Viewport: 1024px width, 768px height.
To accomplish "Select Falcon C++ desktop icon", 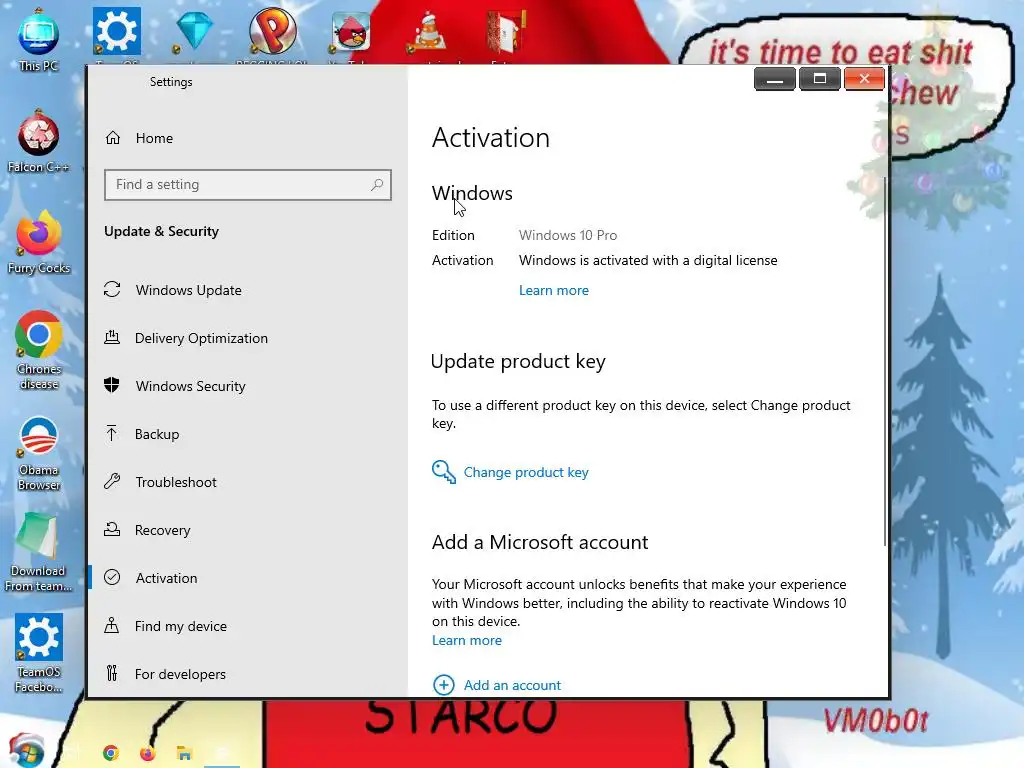I will click(x=39, y=142).
